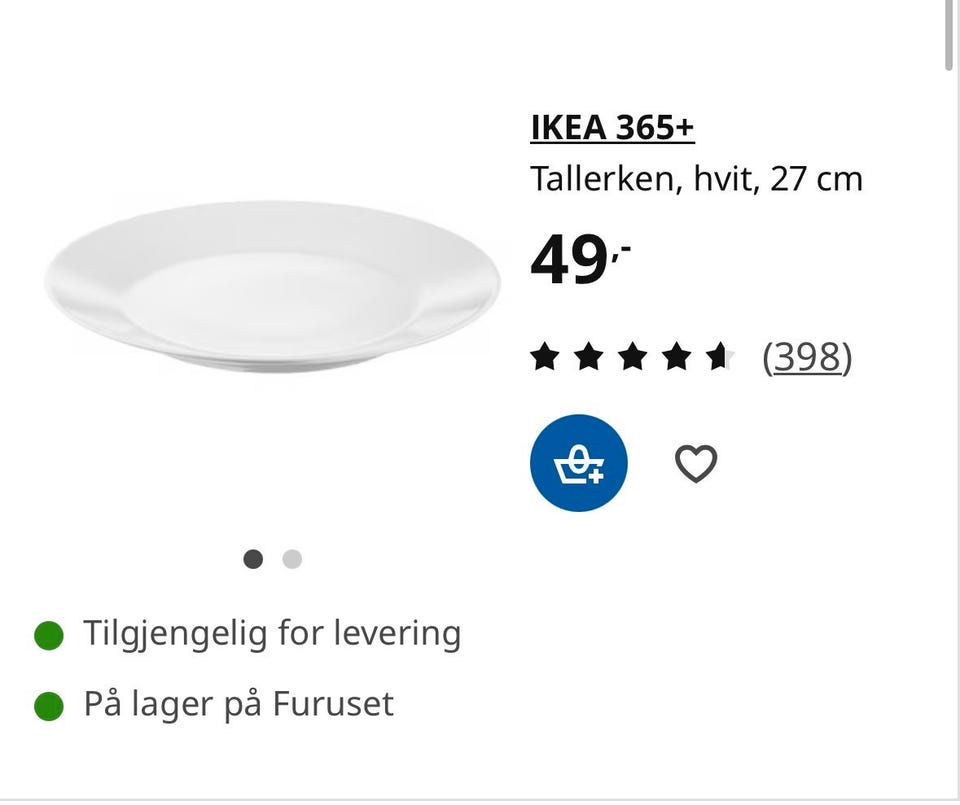960x805 pixels.
Task: Click the fourth rating star
Action: (x=677, y=357)
